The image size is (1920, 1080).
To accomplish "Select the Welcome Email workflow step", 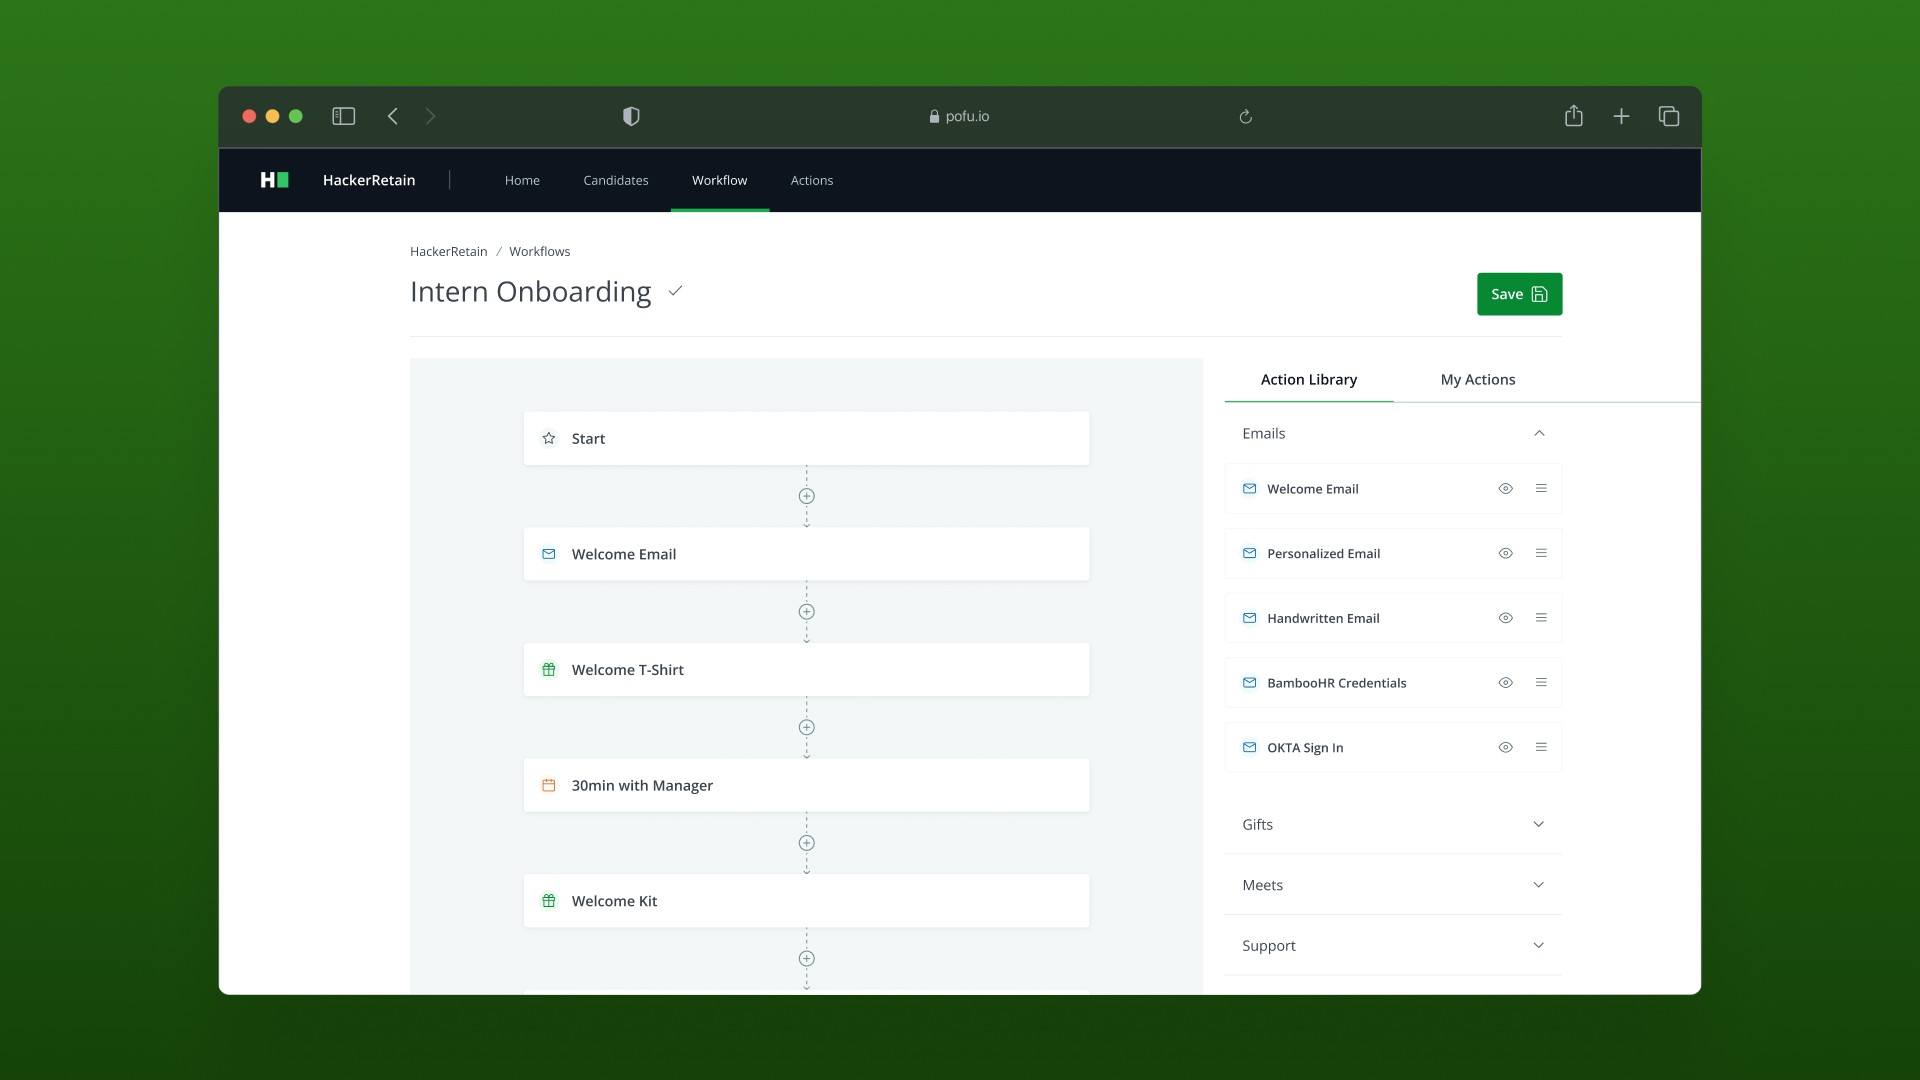I will click(x=806, y=554).
